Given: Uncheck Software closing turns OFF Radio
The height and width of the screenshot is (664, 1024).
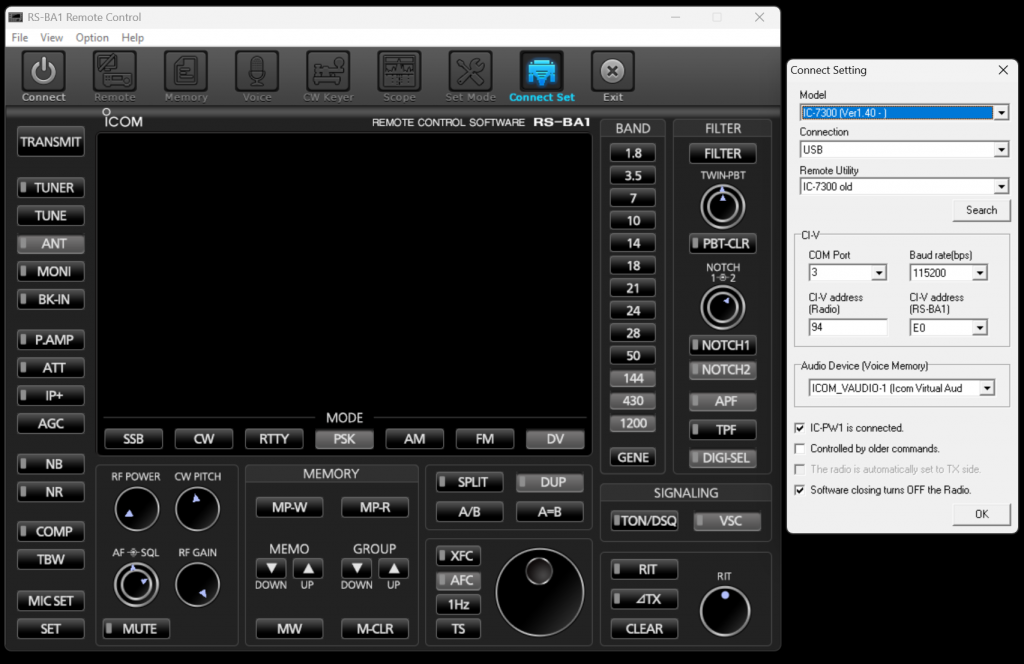Looking at the screenshot, I should [800, 490].
